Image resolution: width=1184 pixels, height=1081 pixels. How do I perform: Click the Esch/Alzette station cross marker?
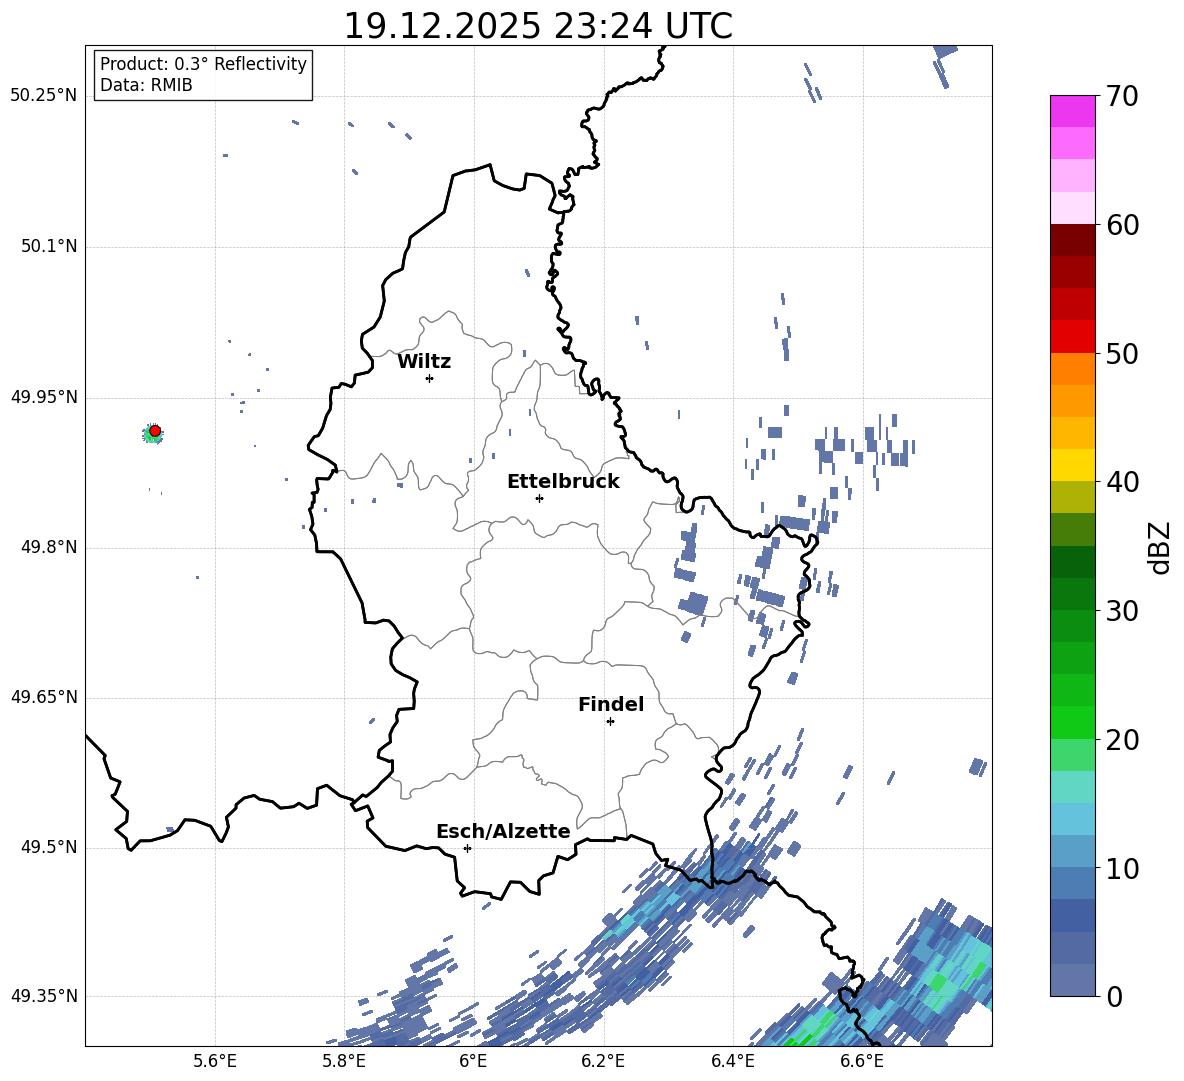coord(467,848)
